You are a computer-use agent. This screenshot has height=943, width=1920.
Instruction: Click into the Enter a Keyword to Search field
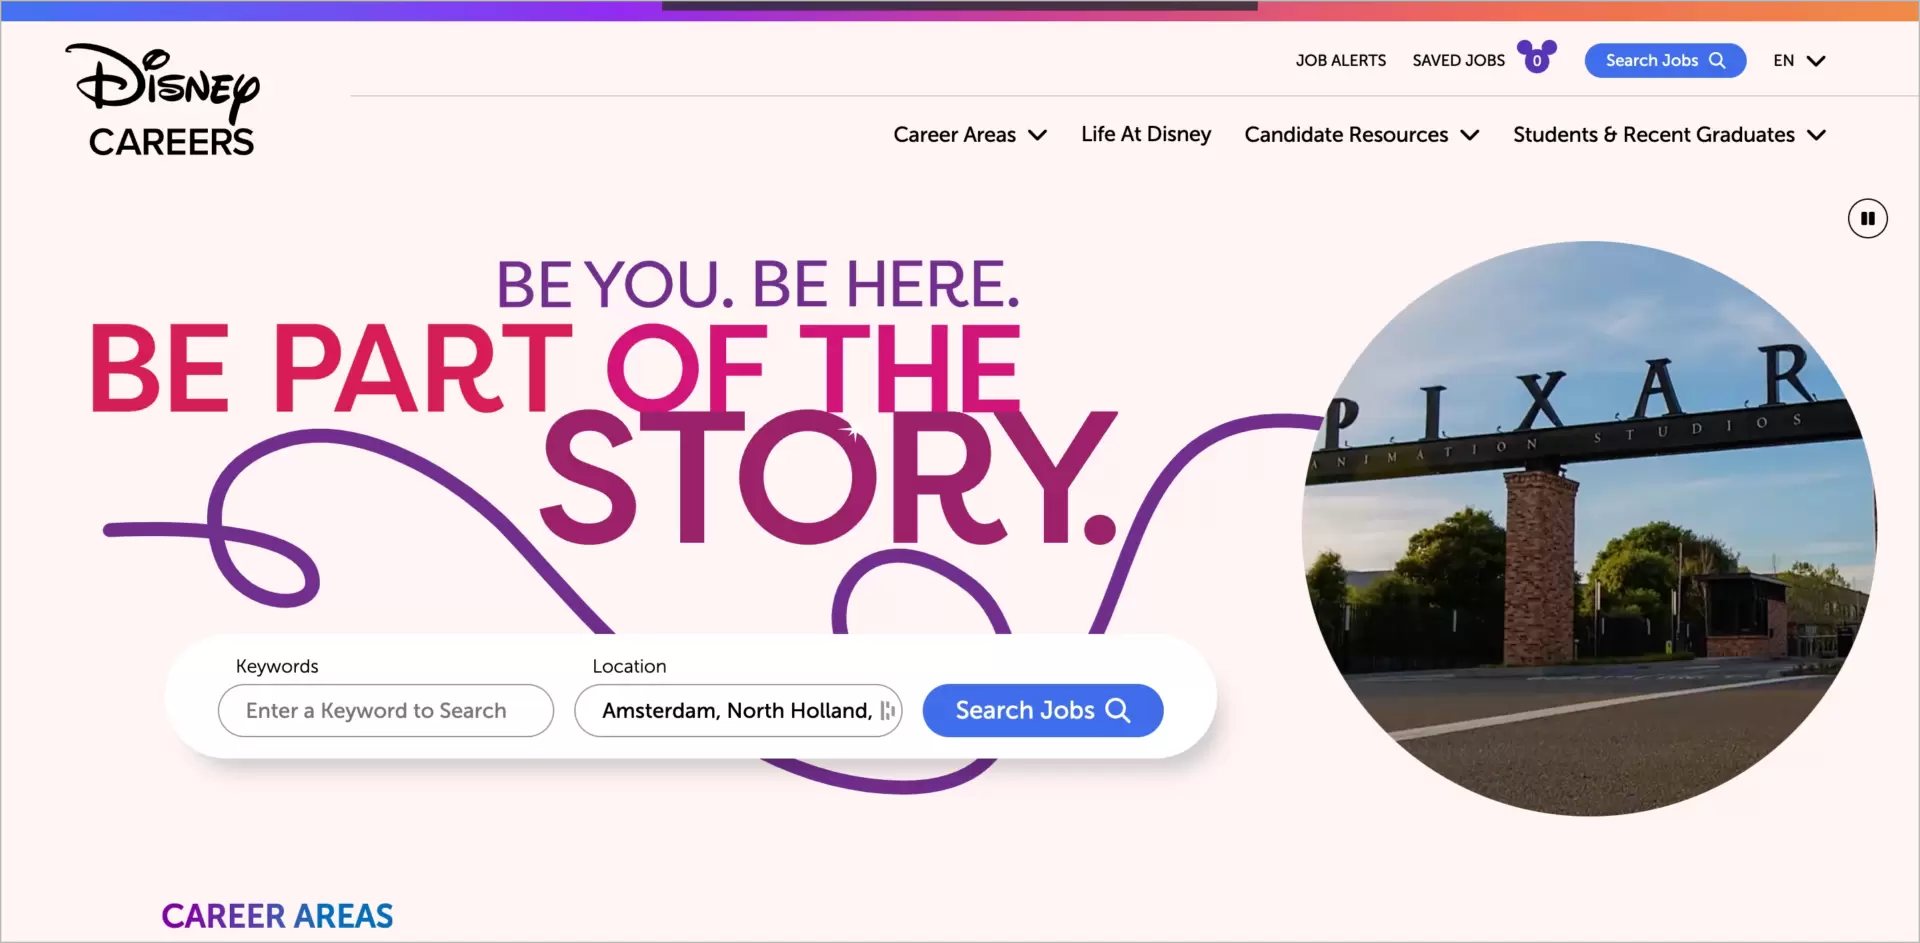coord(385,710)
